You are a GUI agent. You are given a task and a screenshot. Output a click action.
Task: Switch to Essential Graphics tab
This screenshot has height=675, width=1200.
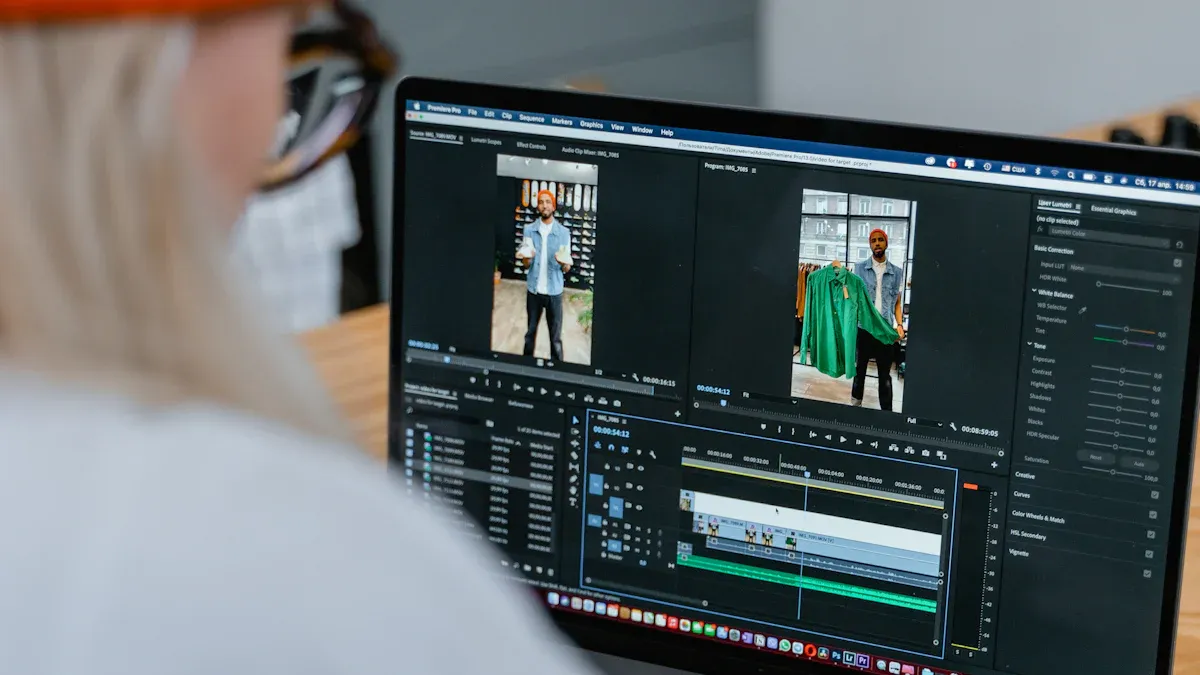1113,211
